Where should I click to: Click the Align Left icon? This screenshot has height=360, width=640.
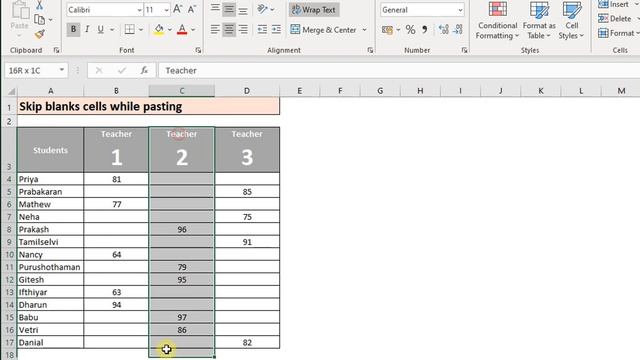pos(215,29)
